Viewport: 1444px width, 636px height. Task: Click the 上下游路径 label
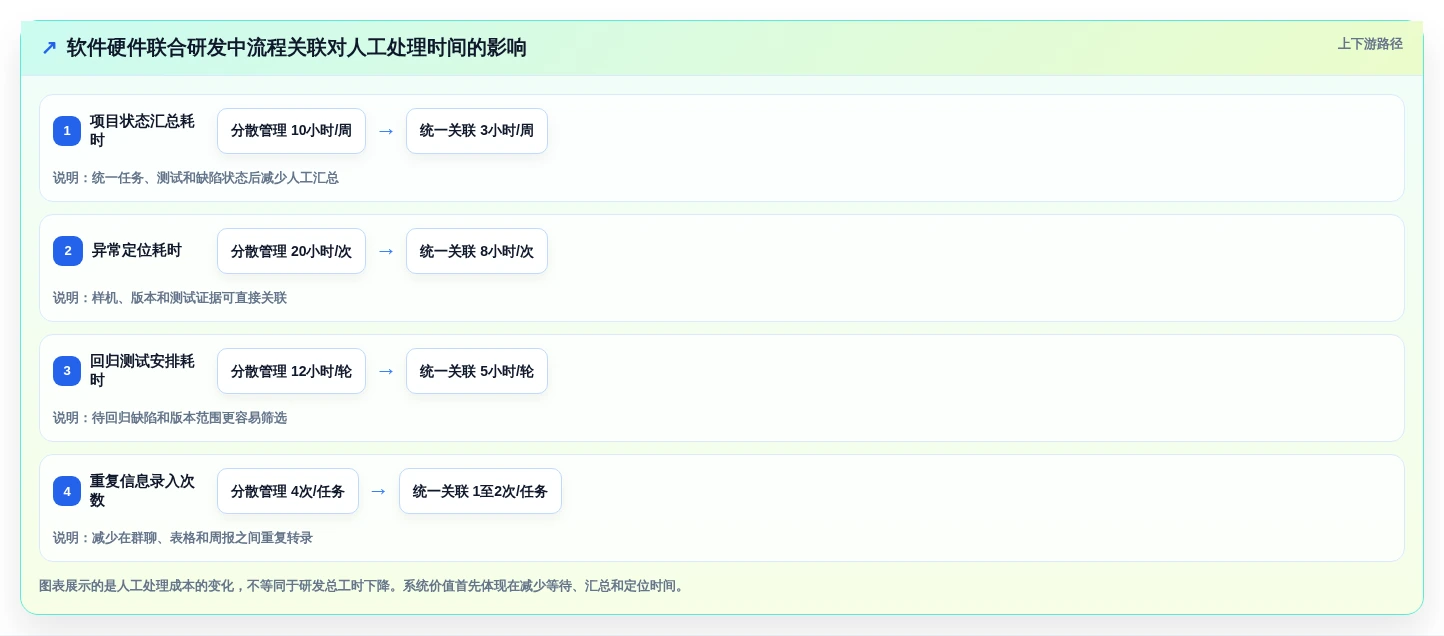tap(1370, 44)
